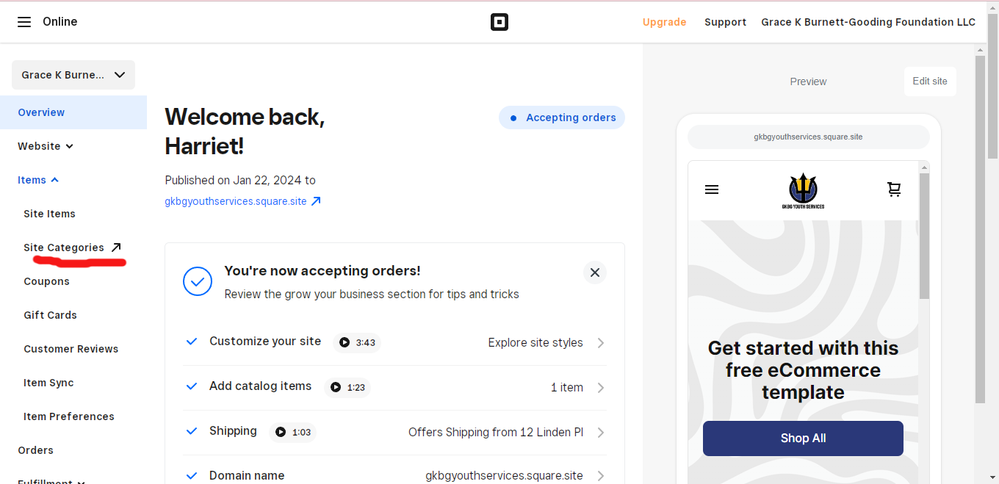
Task: Open the site selector dropdown
Action: click(x=73, y=75)
